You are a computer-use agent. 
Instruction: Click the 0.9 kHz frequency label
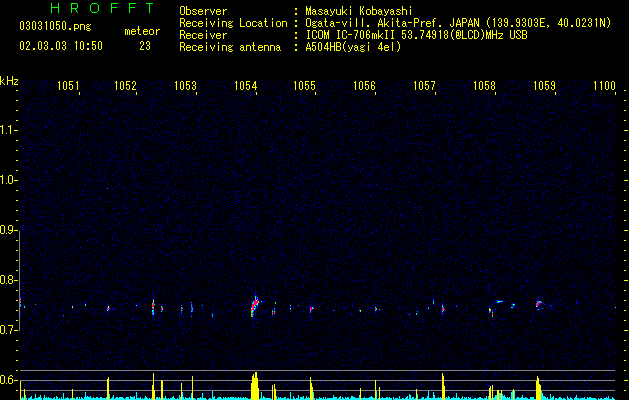9,230
